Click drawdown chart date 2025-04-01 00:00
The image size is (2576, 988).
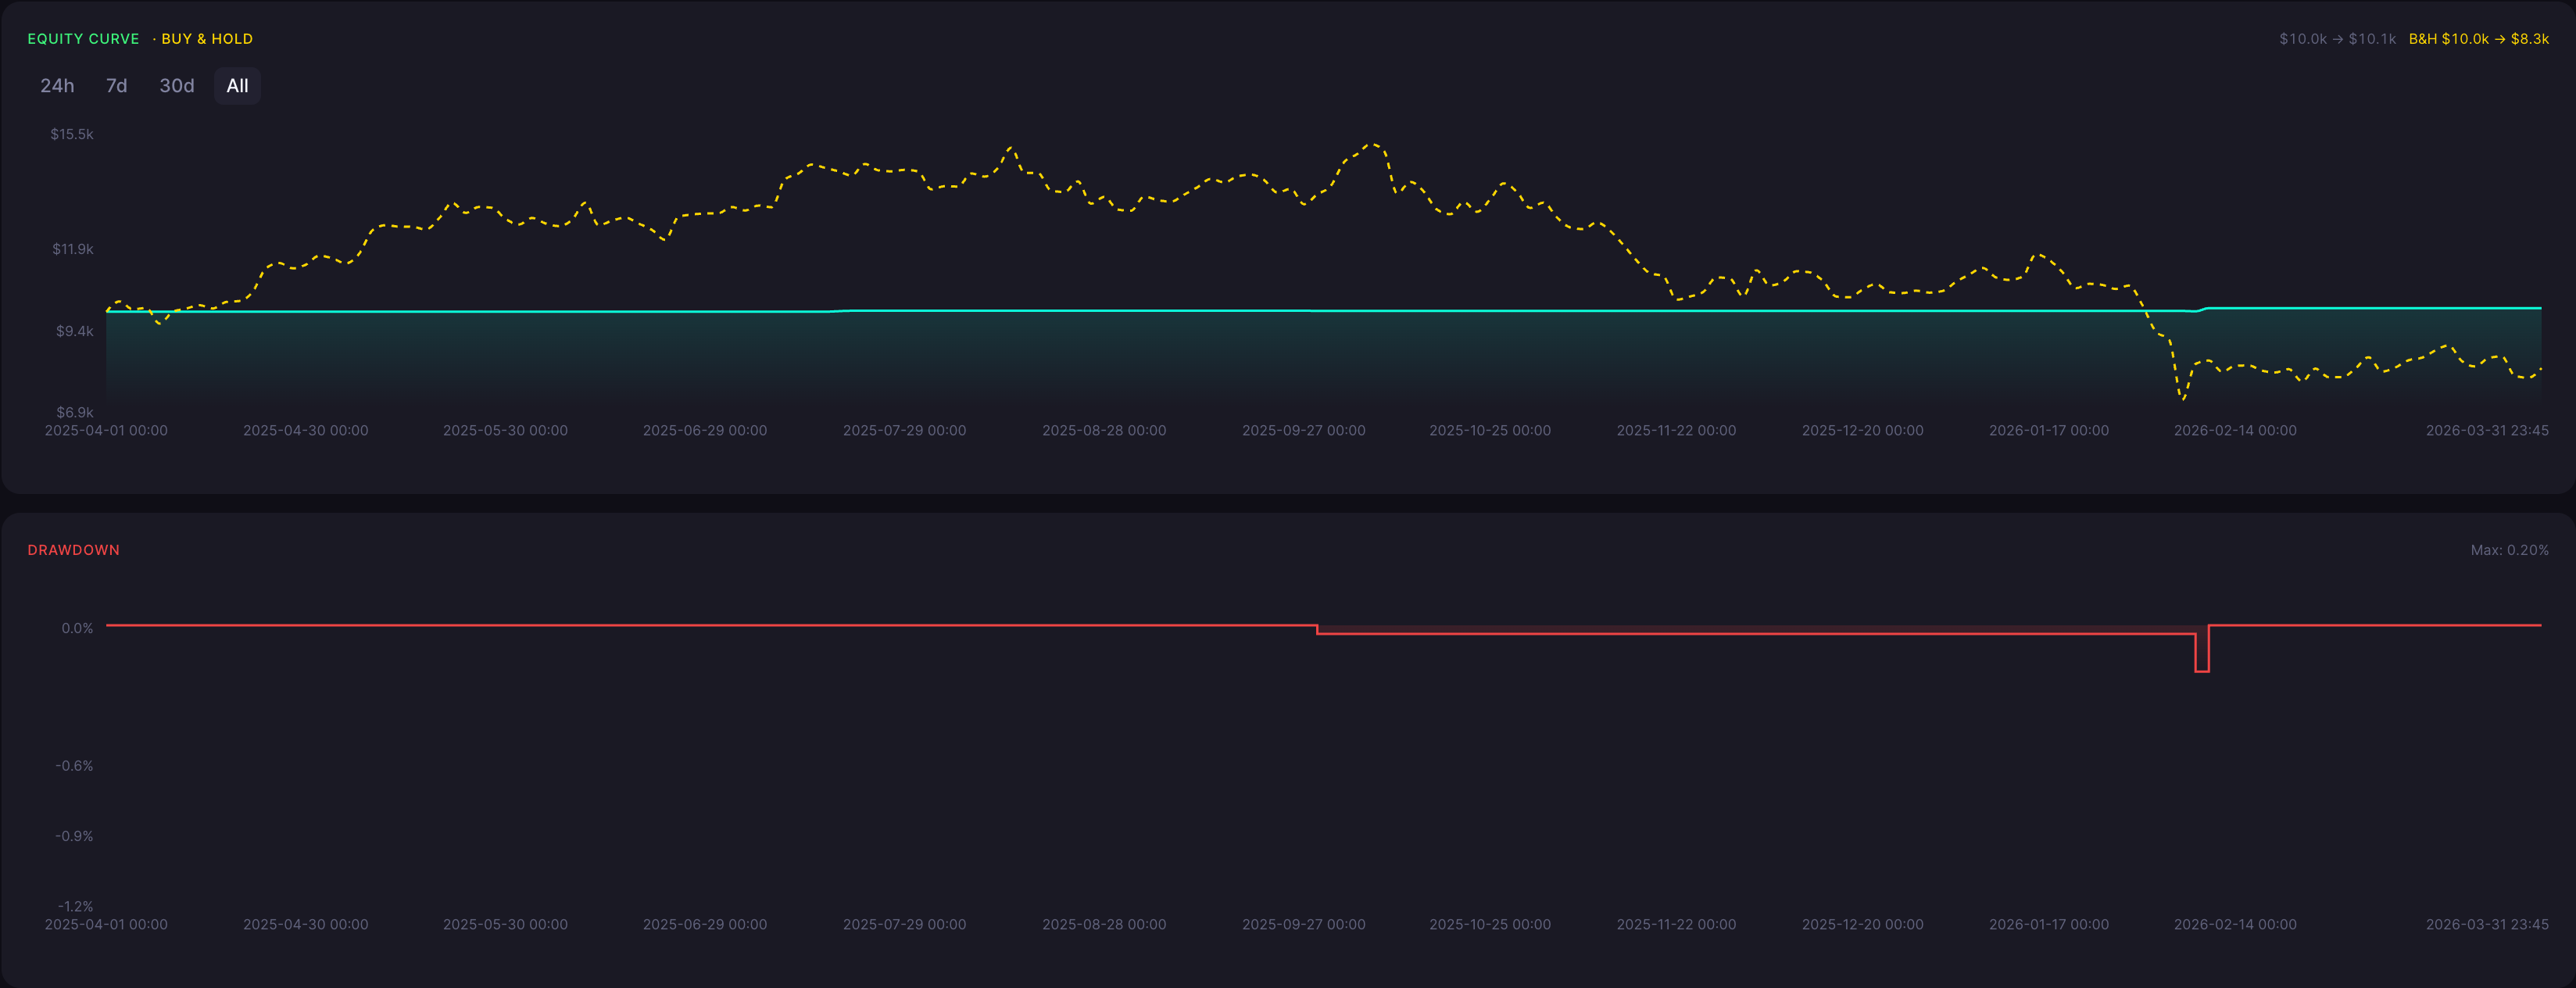[x=106, y=925]
